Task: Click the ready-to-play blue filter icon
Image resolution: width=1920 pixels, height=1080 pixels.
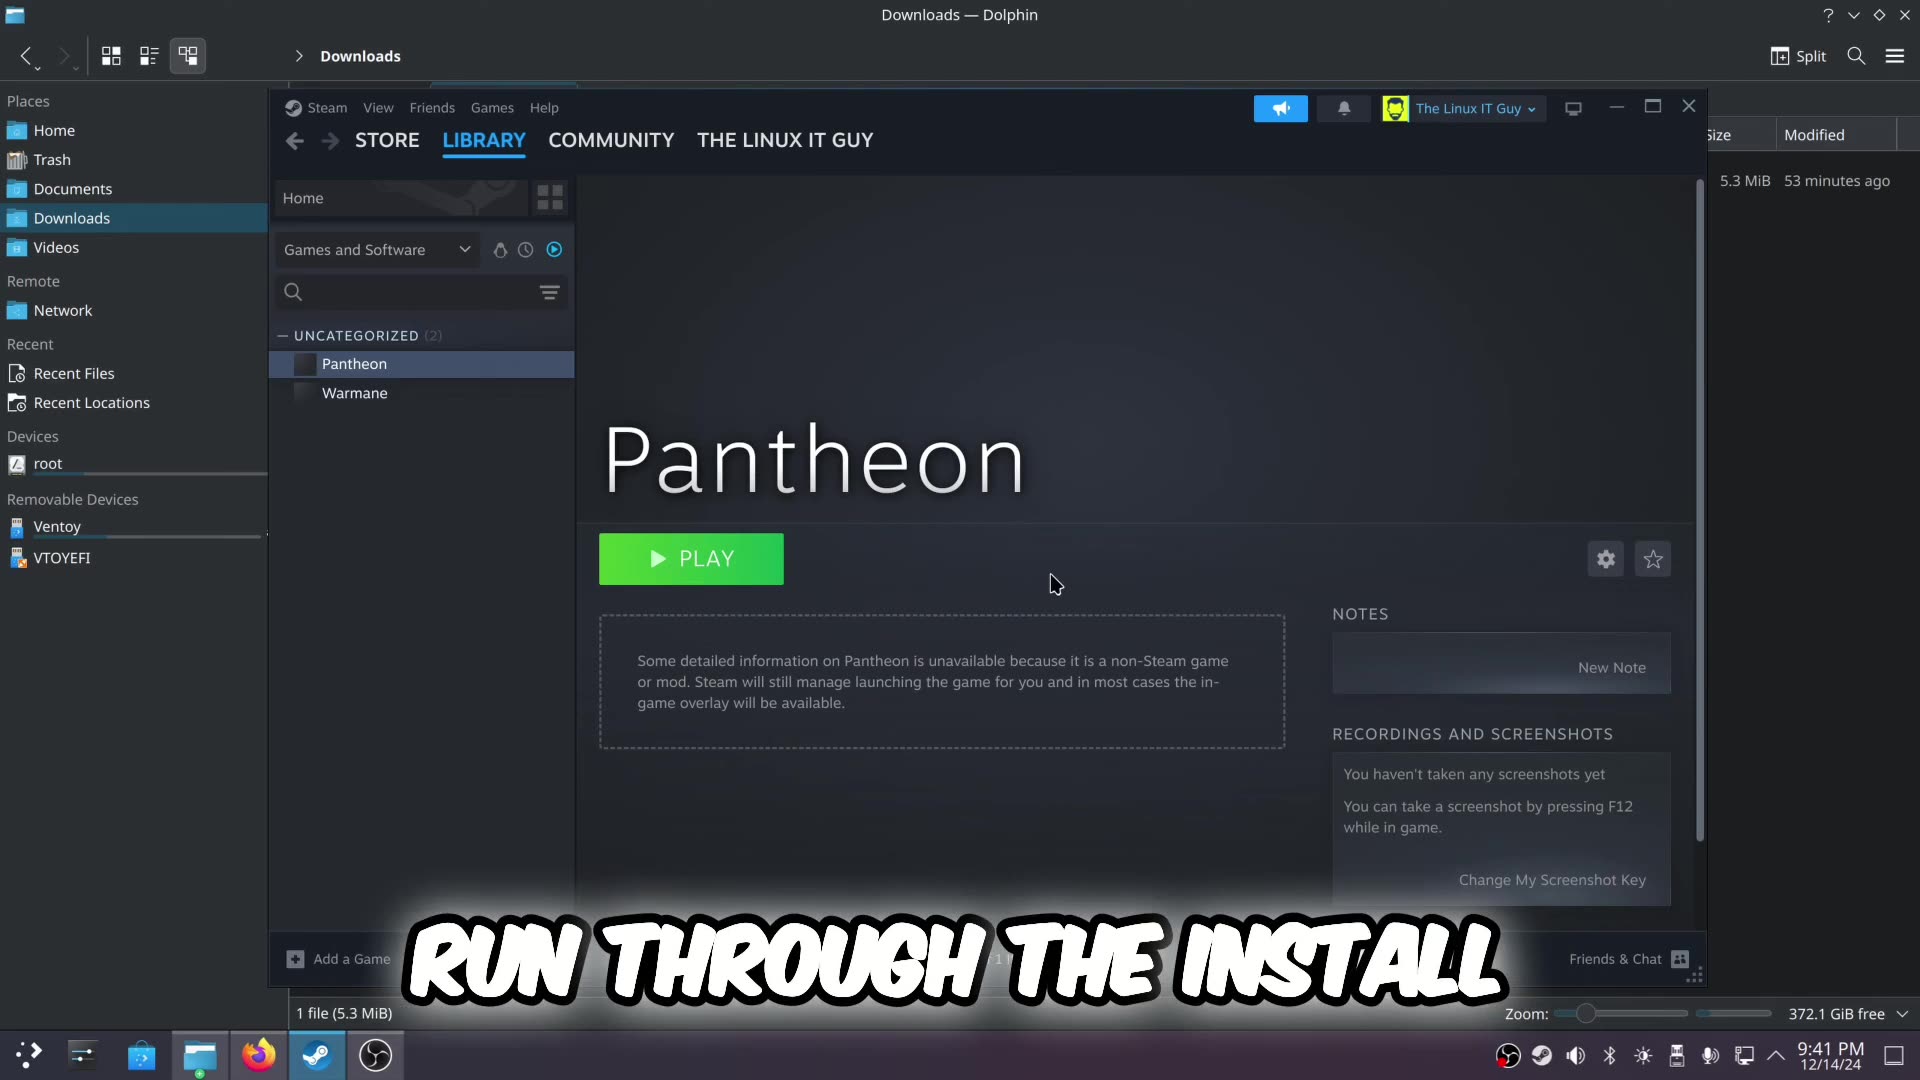Action: pyautogui.click(x=555, y=250)
